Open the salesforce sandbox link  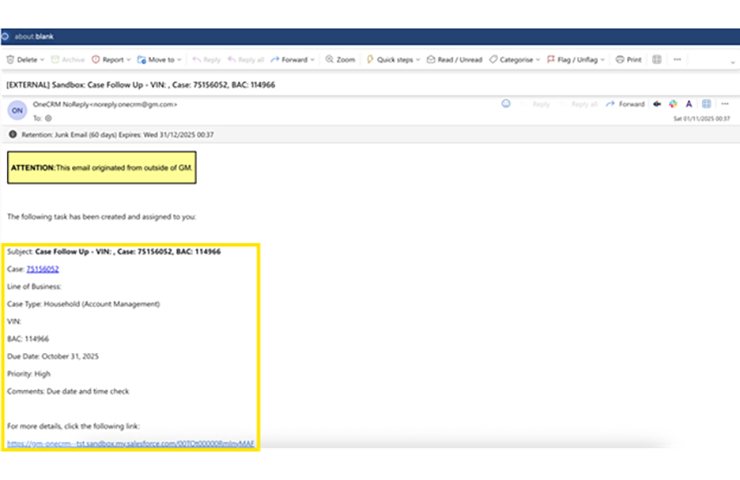click(130, 443)
